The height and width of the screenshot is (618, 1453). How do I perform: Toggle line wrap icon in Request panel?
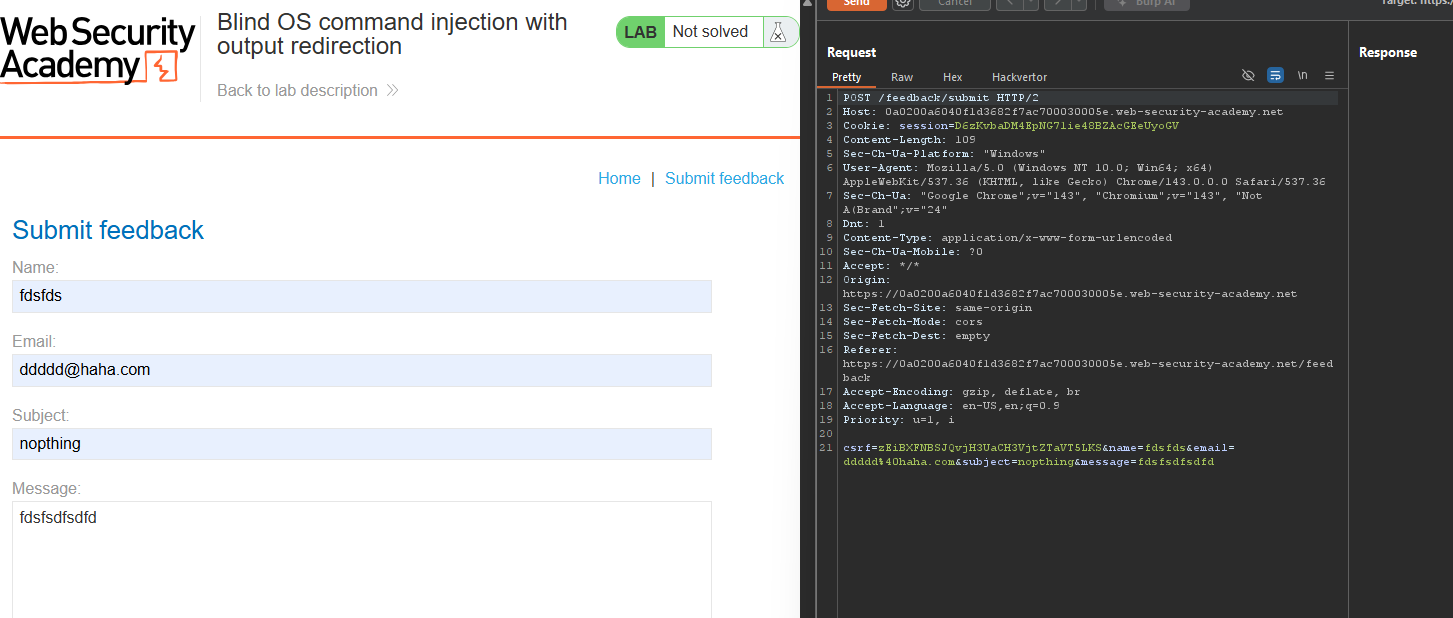[x=1275, y=76]
